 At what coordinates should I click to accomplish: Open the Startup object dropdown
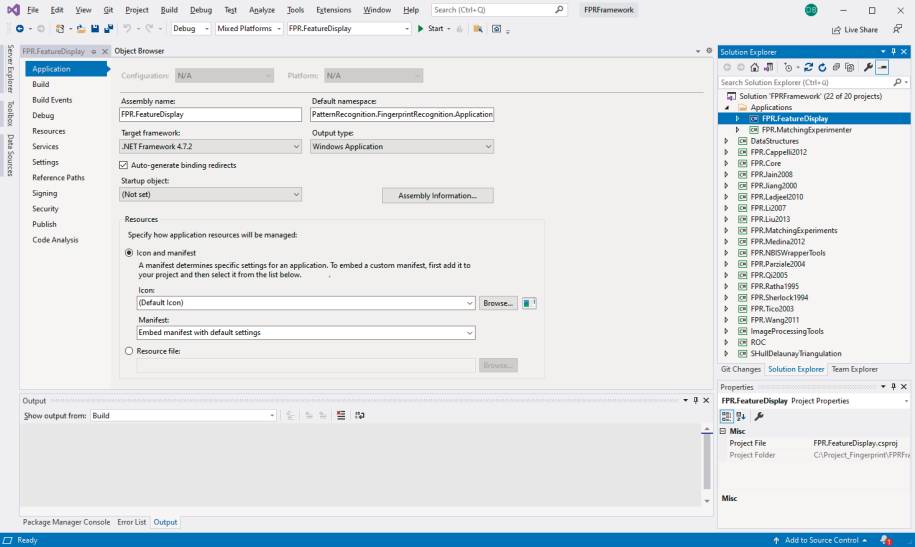coord(211,194)
